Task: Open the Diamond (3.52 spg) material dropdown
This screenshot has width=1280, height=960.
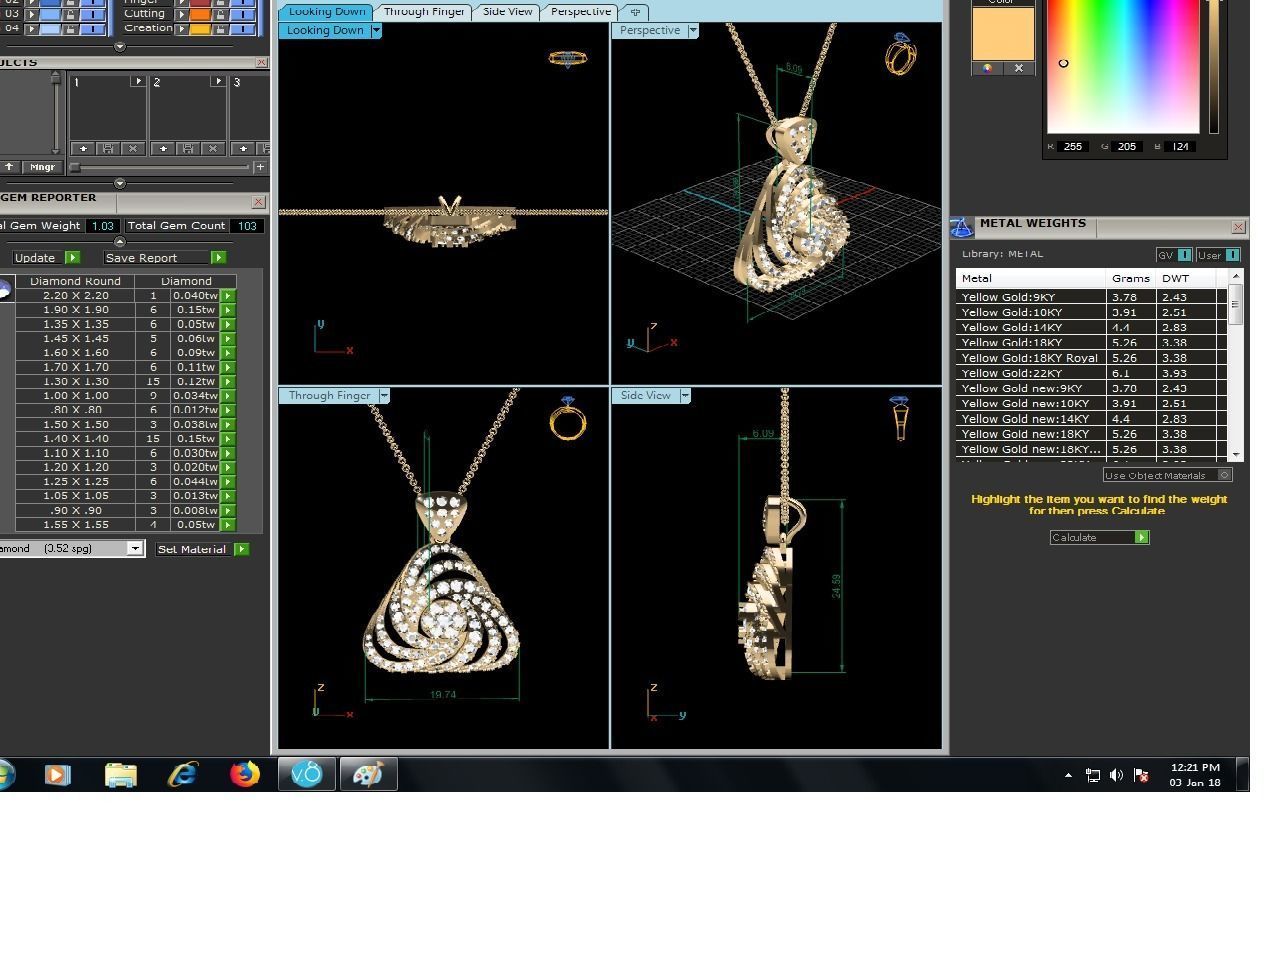Action: coord(135,548)
